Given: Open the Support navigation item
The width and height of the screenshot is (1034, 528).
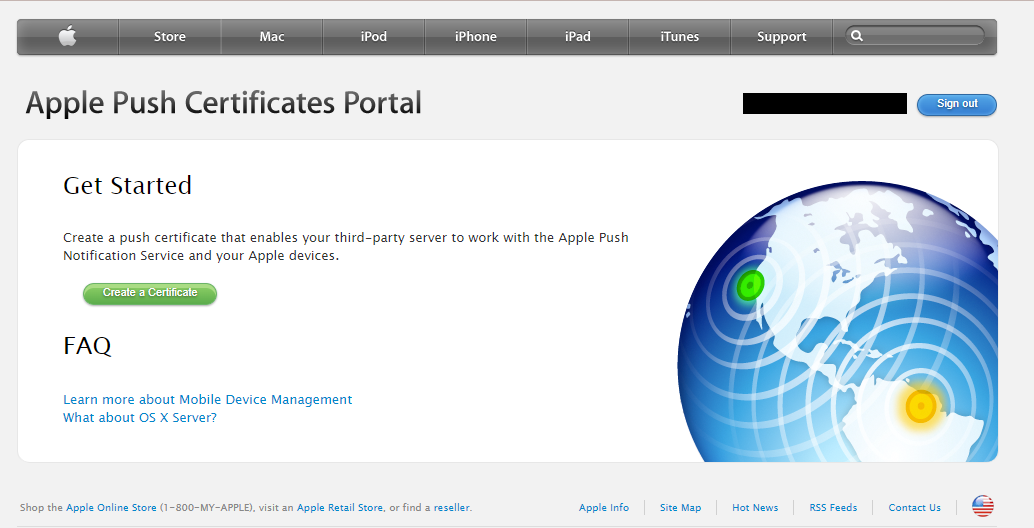Looking at the screenshot, I should (x=781, y=37).
